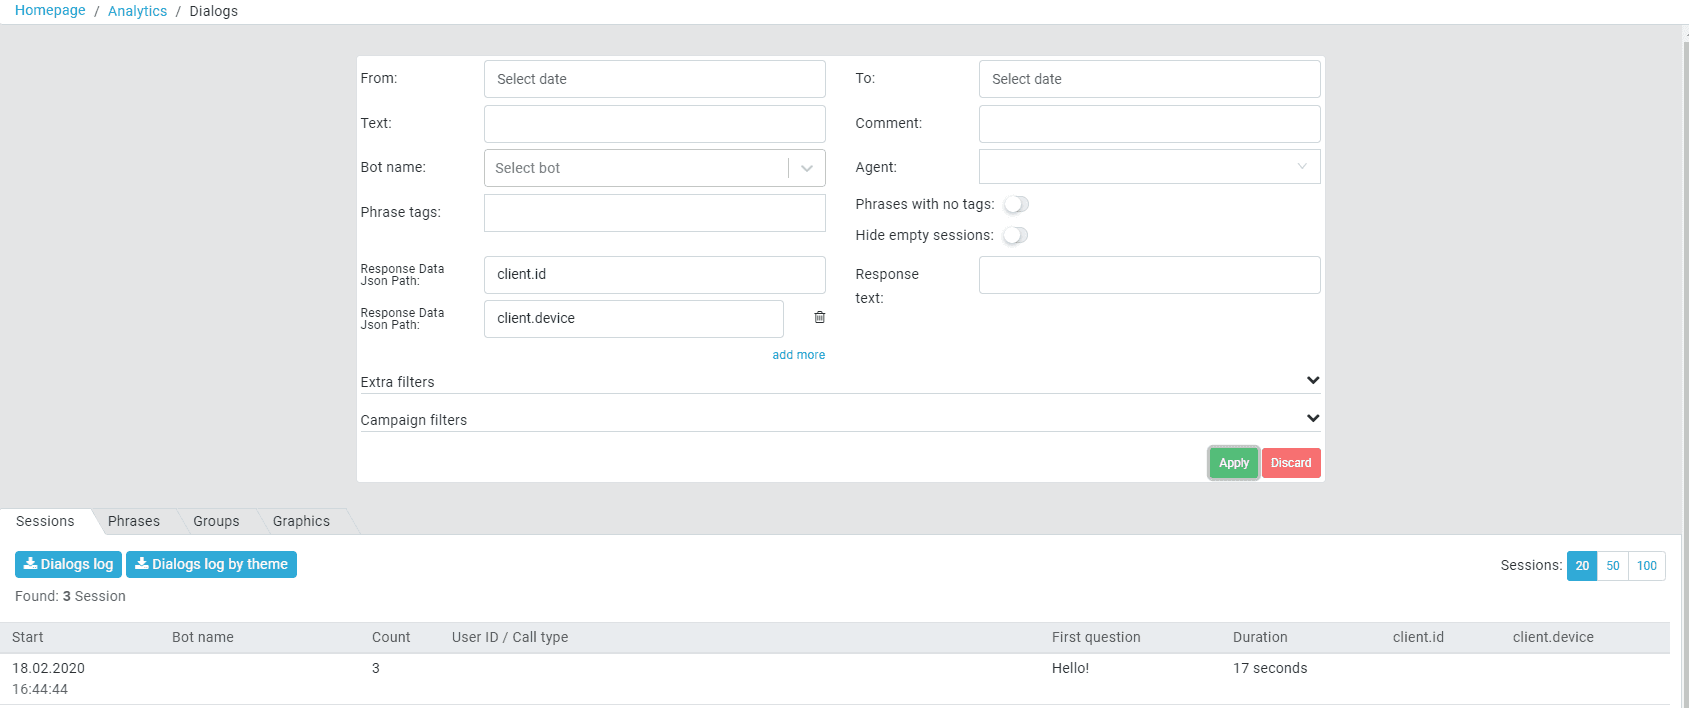This screenshot has width=1689, height=708.
Task: Click the 17 seconds duration cell
Action: pyautogui.click(x=1270, y=668)
